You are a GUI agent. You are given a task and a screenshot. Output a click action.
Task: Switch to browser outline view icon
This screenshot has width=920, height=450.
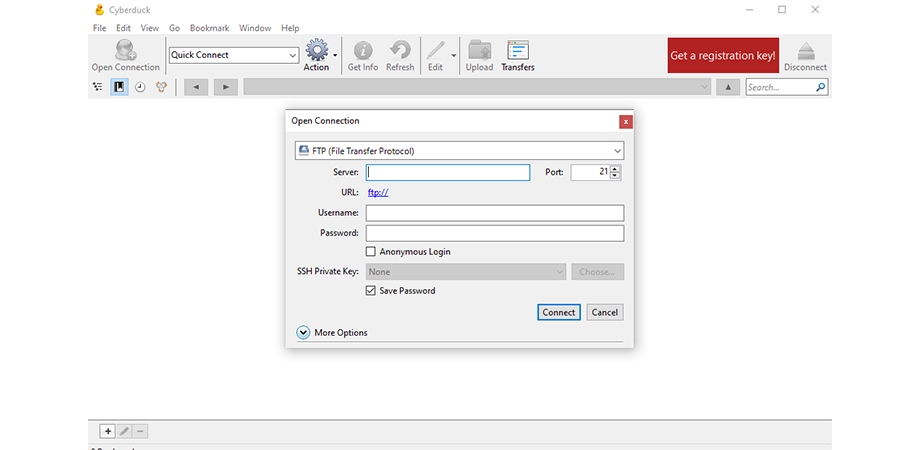click(97, 87)
